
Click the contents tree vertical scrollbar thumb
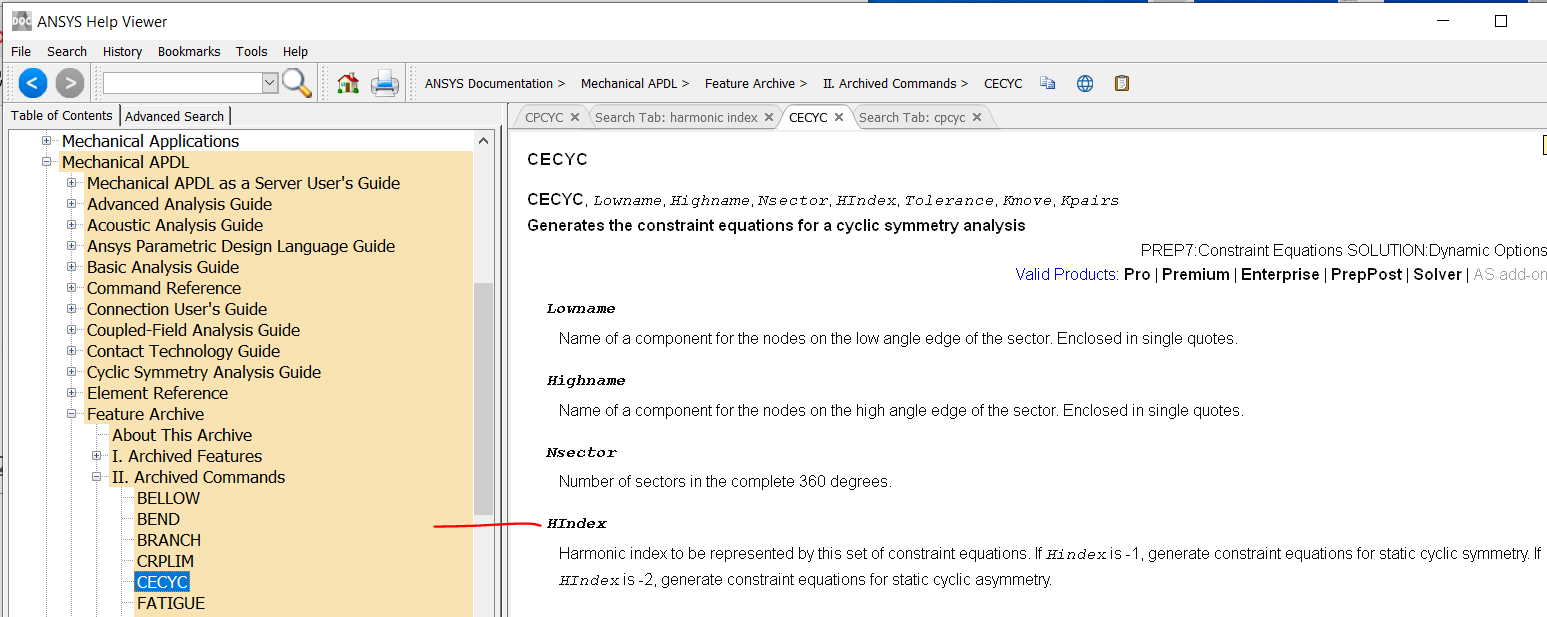click(483, 398)
